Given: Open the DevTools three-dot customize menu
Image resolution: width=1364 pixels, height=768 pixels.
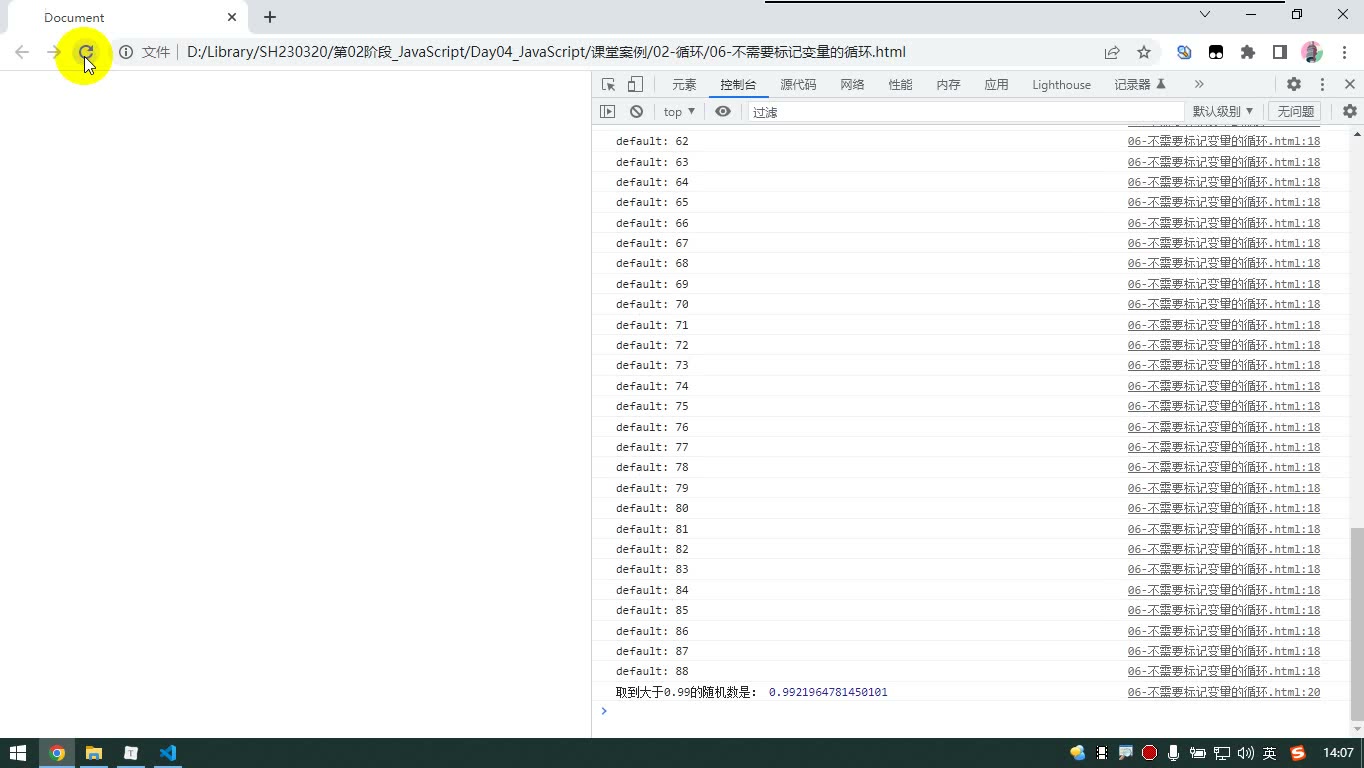Looking at the screenshot, I should [x=1322, y=85].
